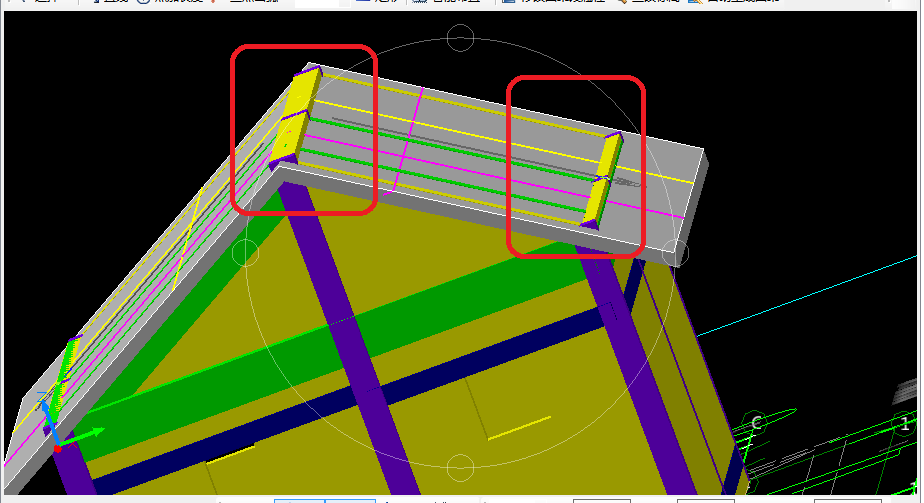
Task: Select the grid axis bubble labeled 1
Action: click(x=905, y=423)
